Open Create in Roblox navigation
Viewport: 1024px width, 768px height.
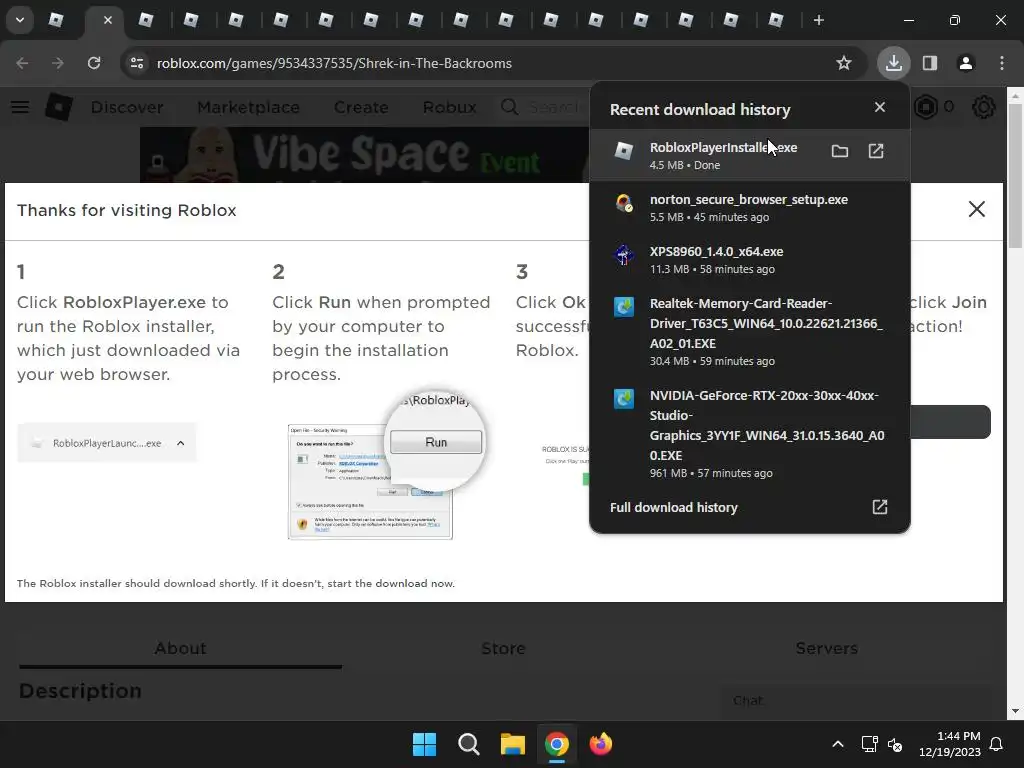tap(361, 107)
